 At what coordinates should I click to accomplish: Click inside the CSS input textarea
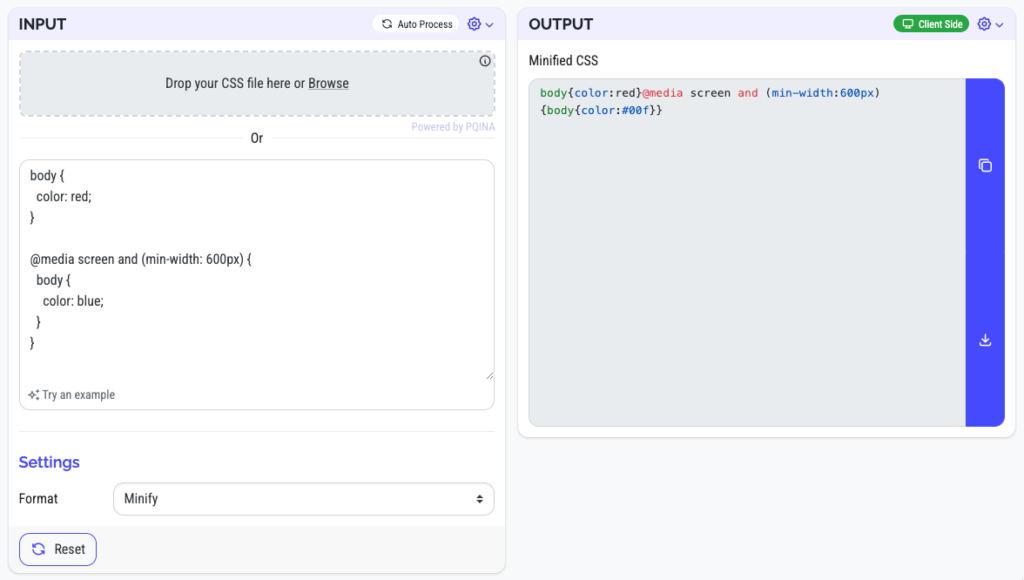pos(257,270)
